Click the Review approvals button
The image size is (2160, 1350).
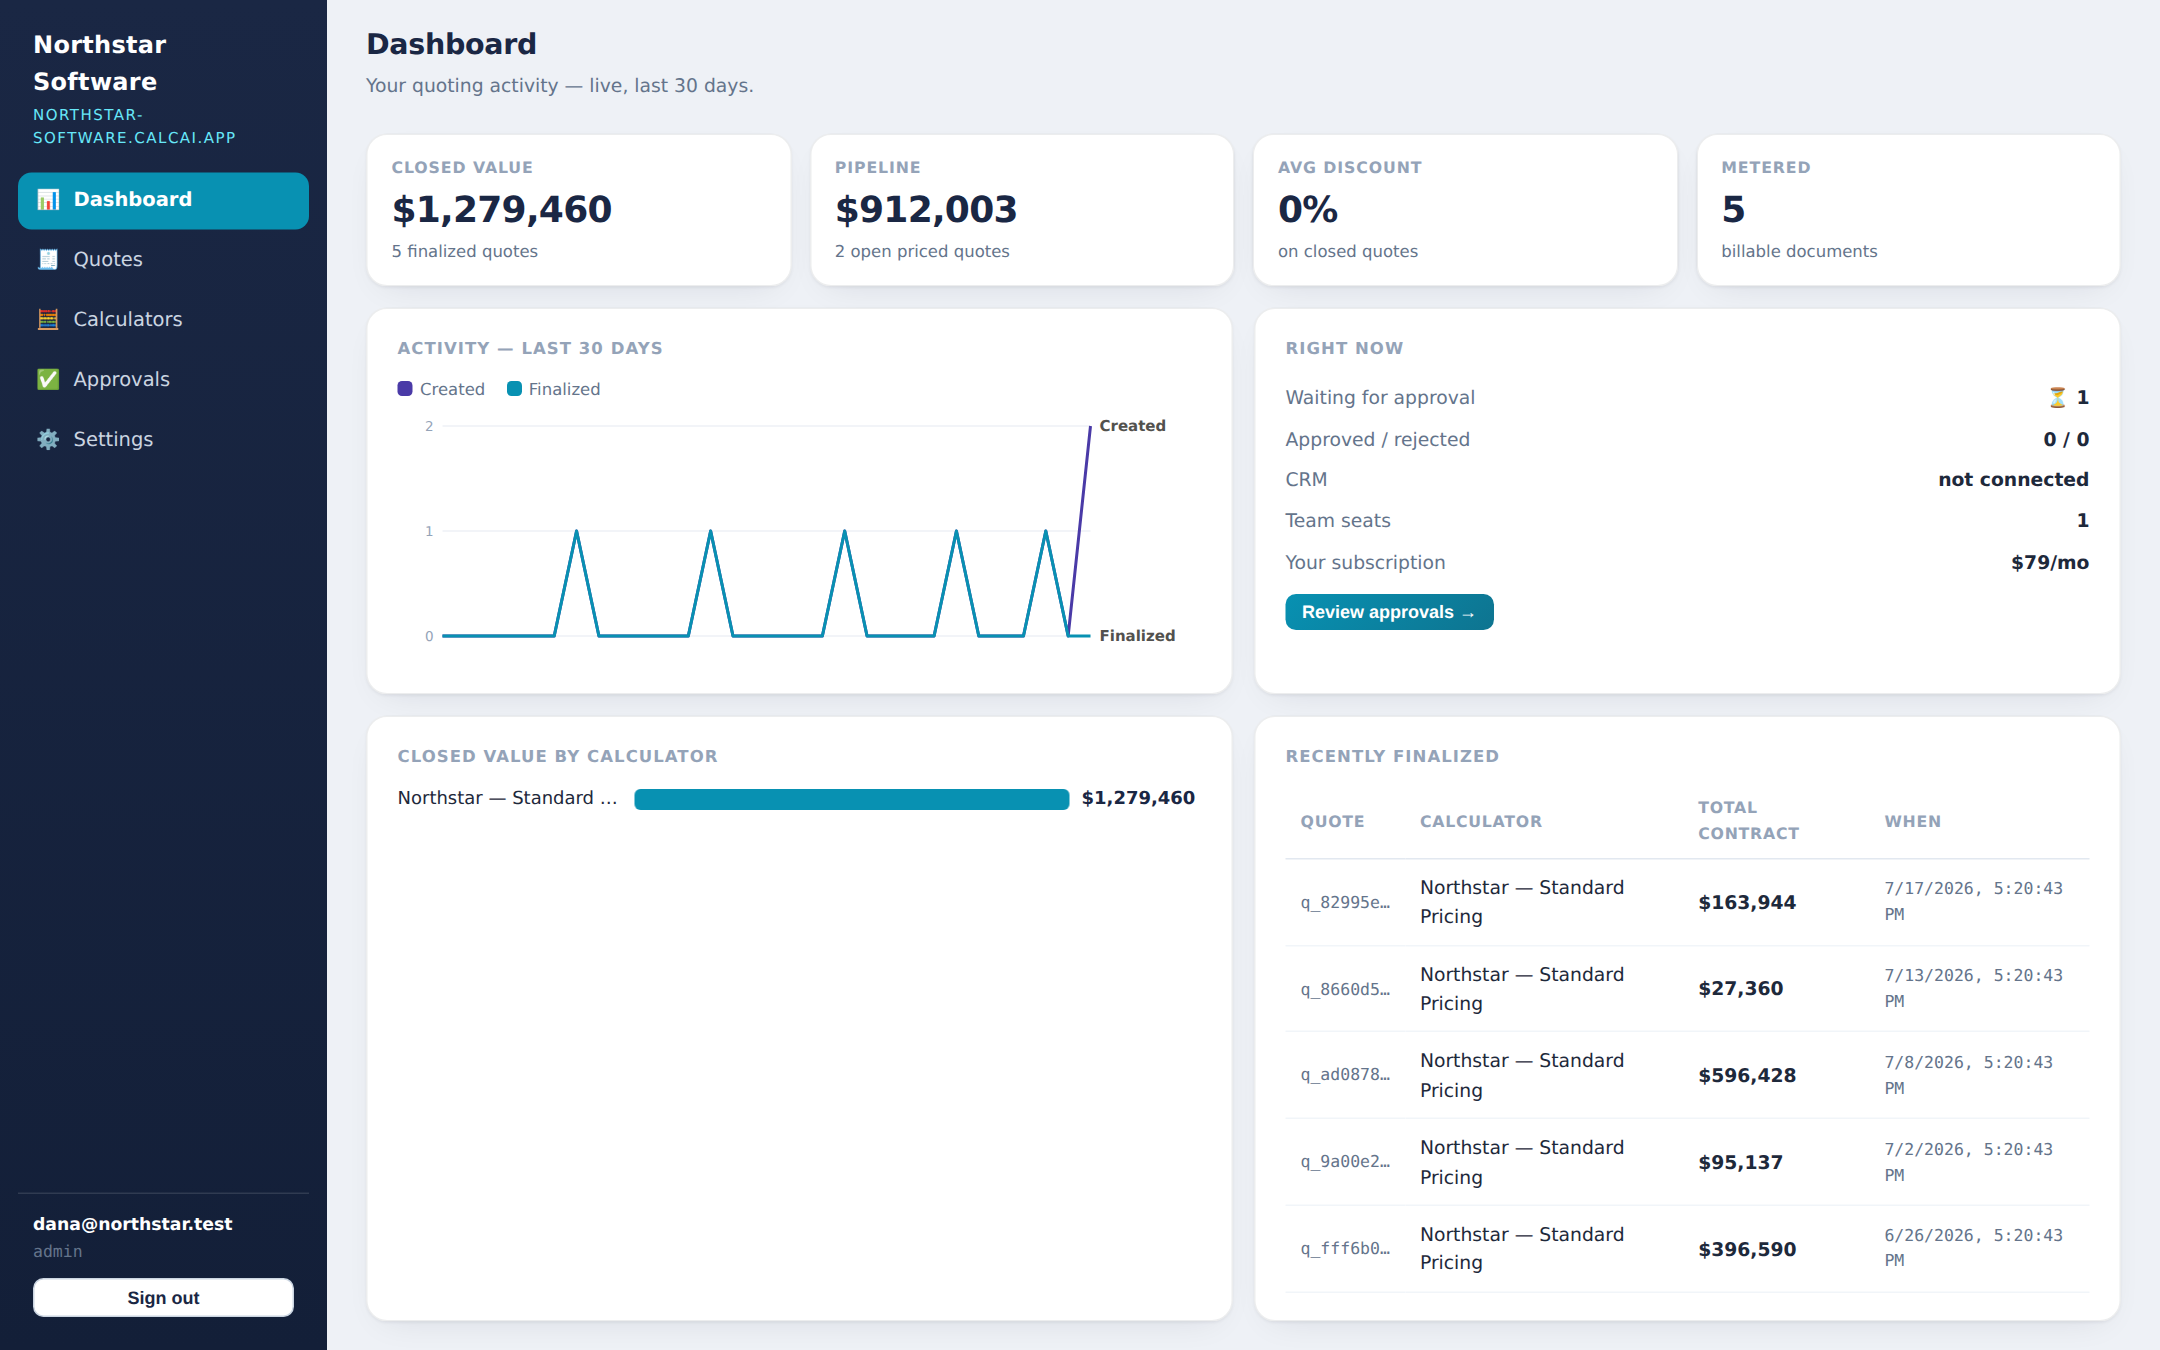coord(1389,612)
